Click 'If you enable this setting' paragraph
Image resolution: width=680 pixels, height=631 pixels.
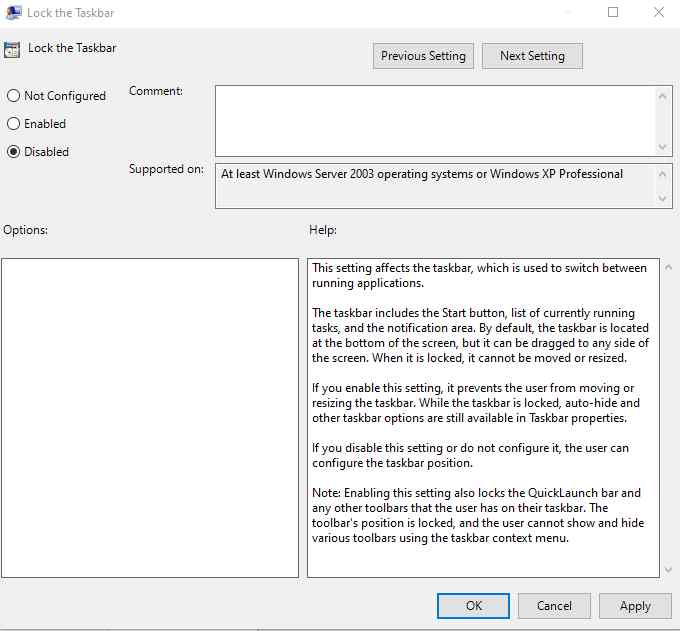476,403
